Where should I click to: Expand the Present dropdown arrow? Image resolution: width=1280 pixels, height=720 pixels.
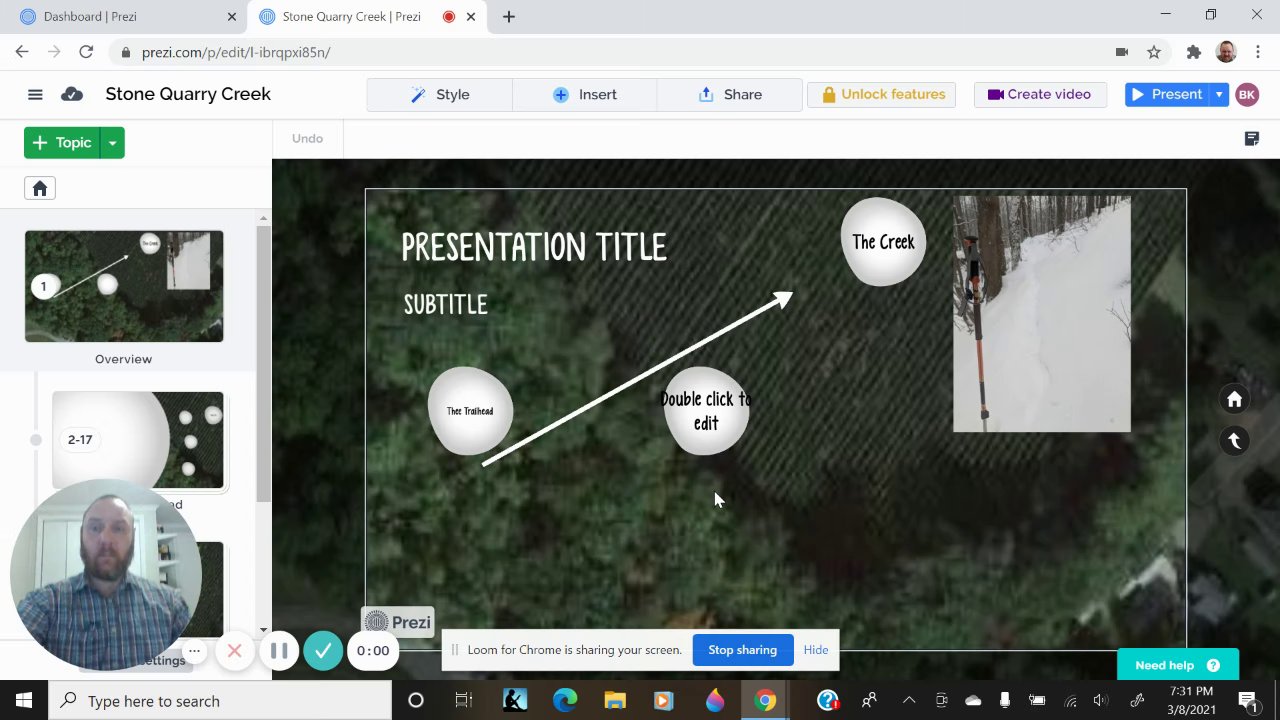tap(1219, 94)
